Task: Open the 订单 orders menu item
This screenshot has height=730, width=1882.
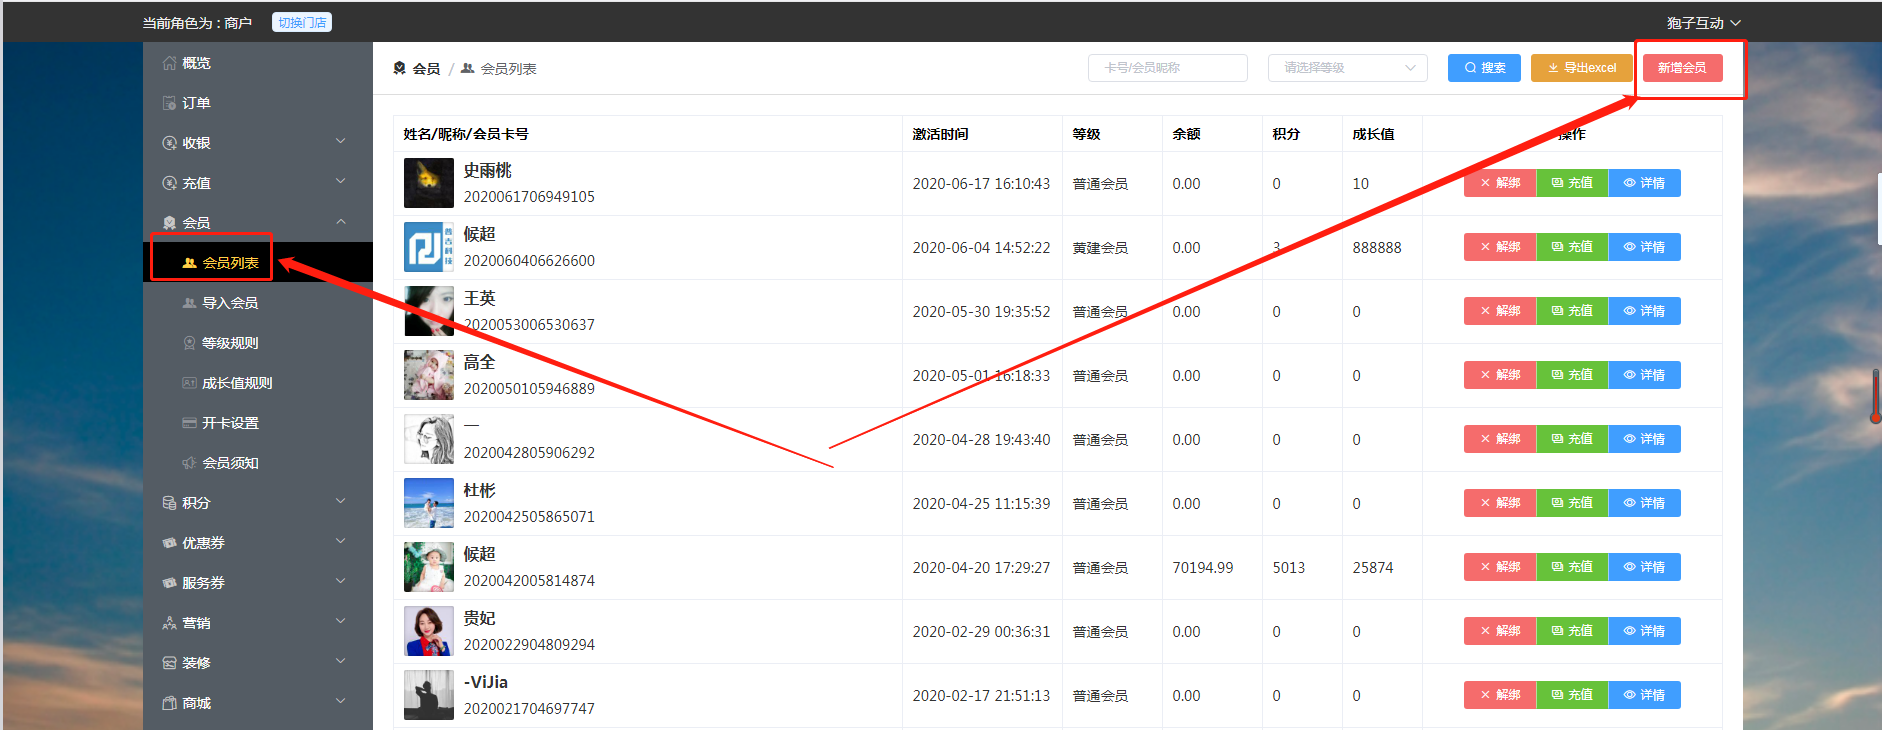Action: point(257,103)
